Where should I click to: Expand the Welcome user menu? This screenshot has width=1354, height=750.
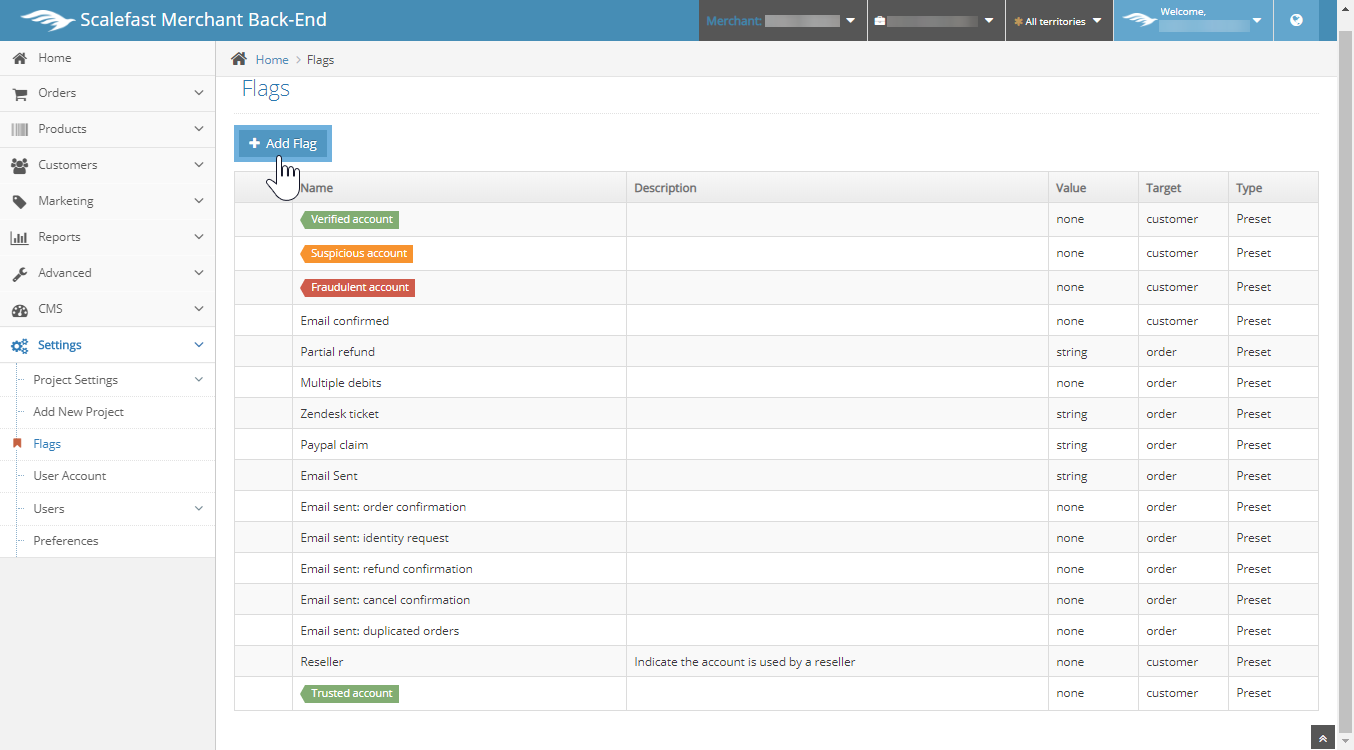pyautogui.click(x=1193, y=20)
